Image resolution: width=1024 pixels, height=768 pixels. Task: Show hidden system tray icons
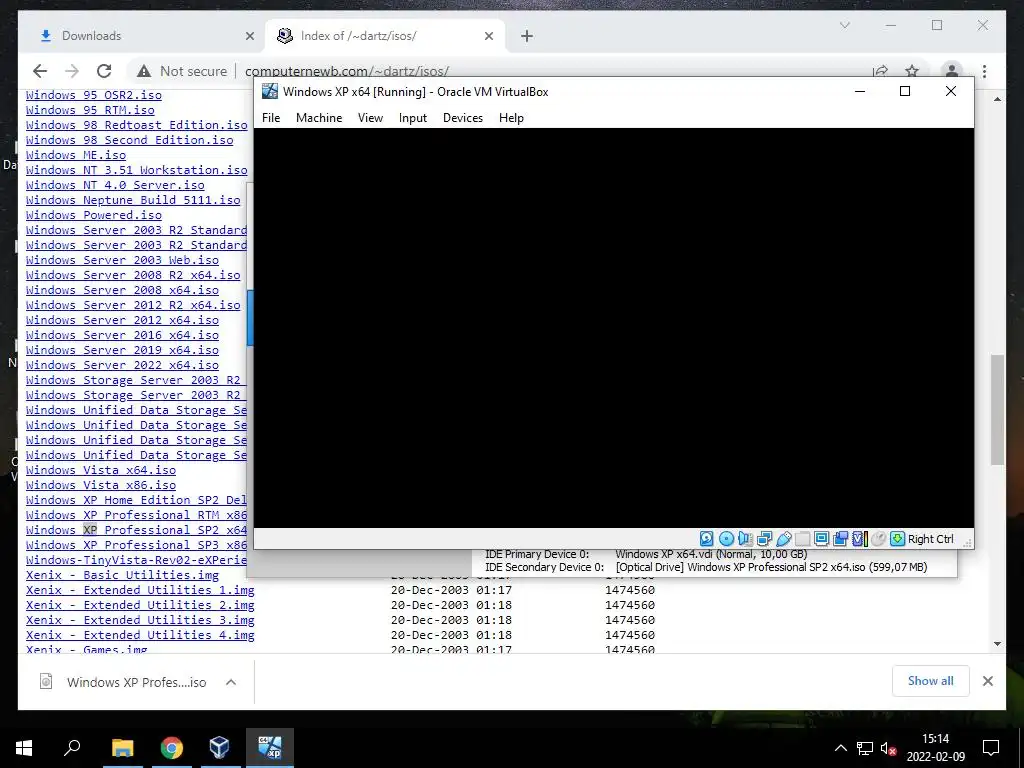(840, 748)
